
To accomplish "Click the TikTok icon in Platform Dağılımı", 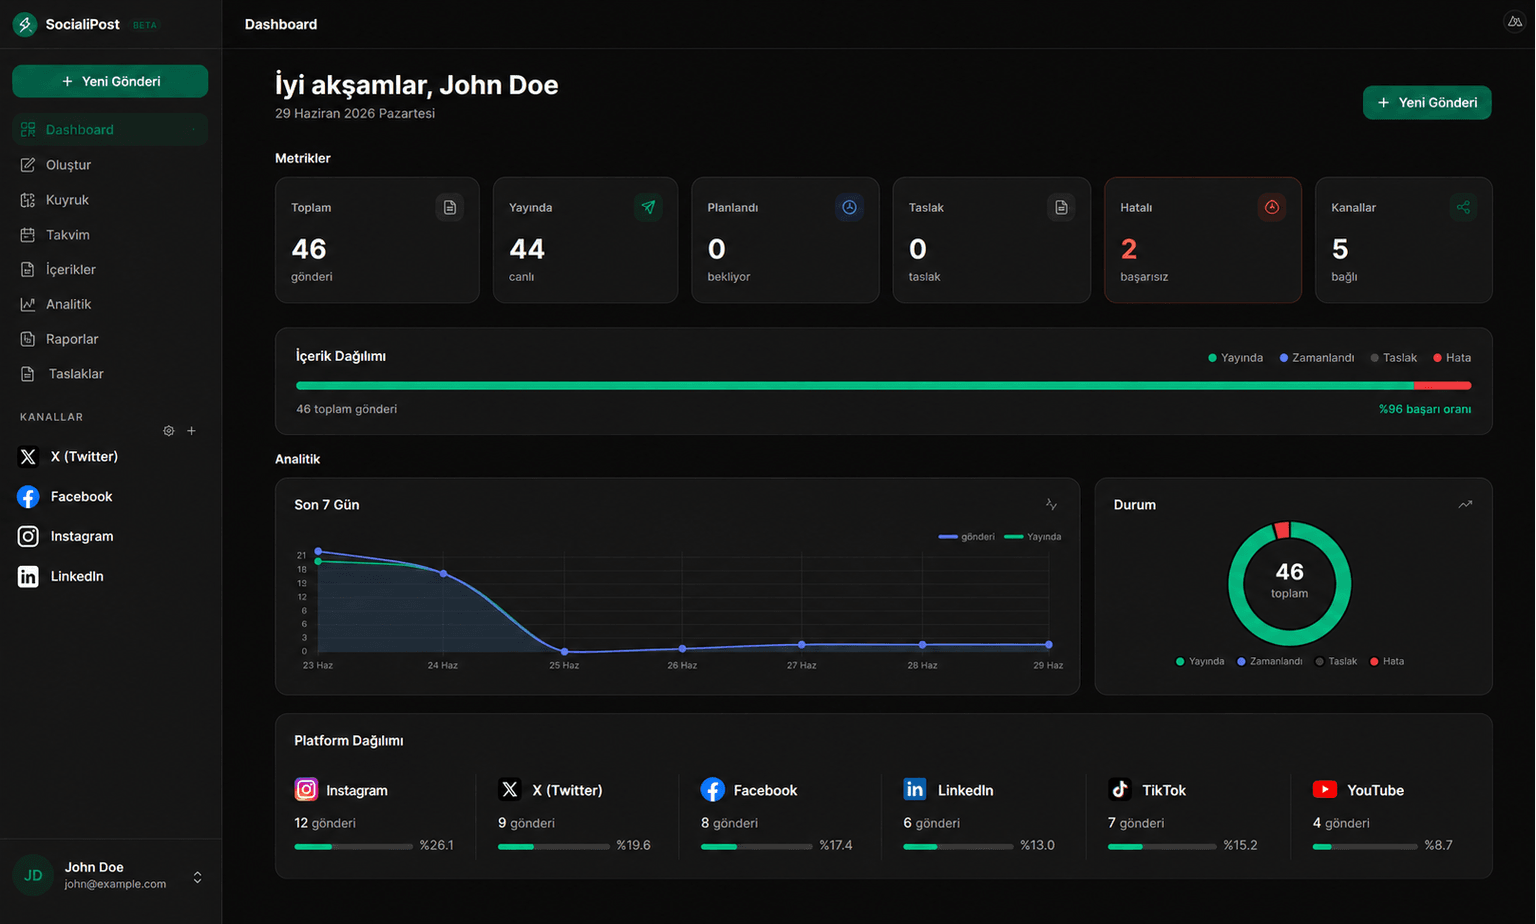I will click(1120, 789).
